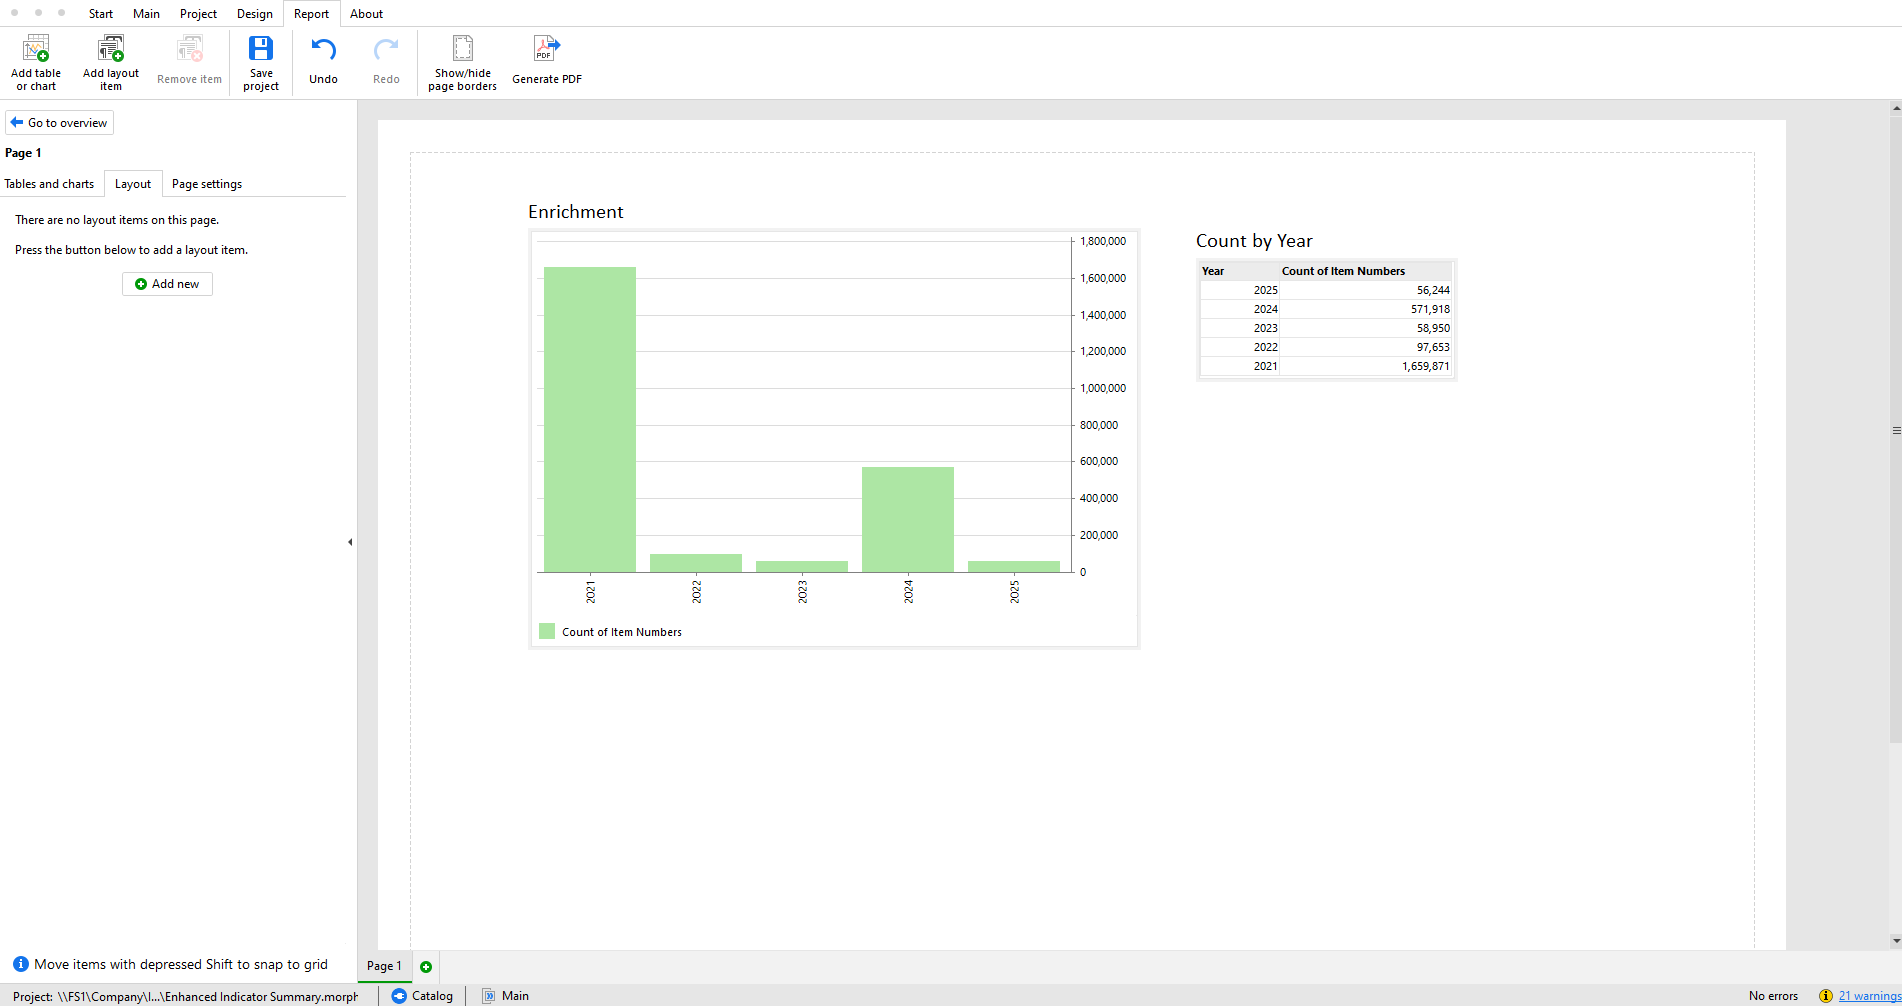Add a new page with the green plus
This screenshot has width=1902, height=1006.
(426, 966)
